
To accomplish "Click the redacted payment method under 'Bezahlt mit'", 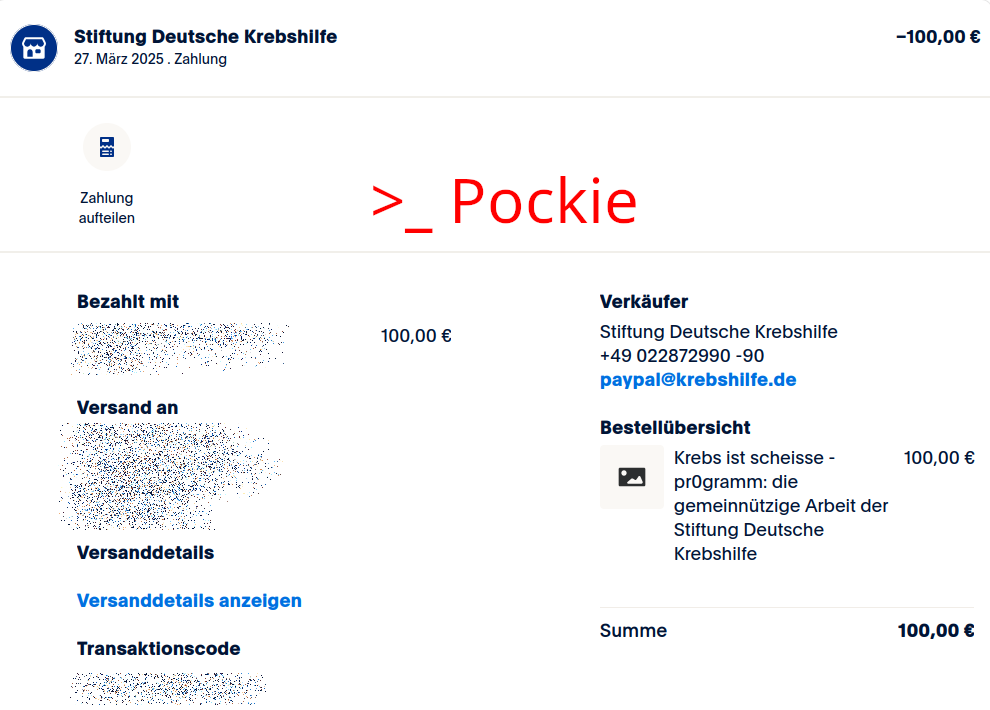I will click(x=180, y=347).
